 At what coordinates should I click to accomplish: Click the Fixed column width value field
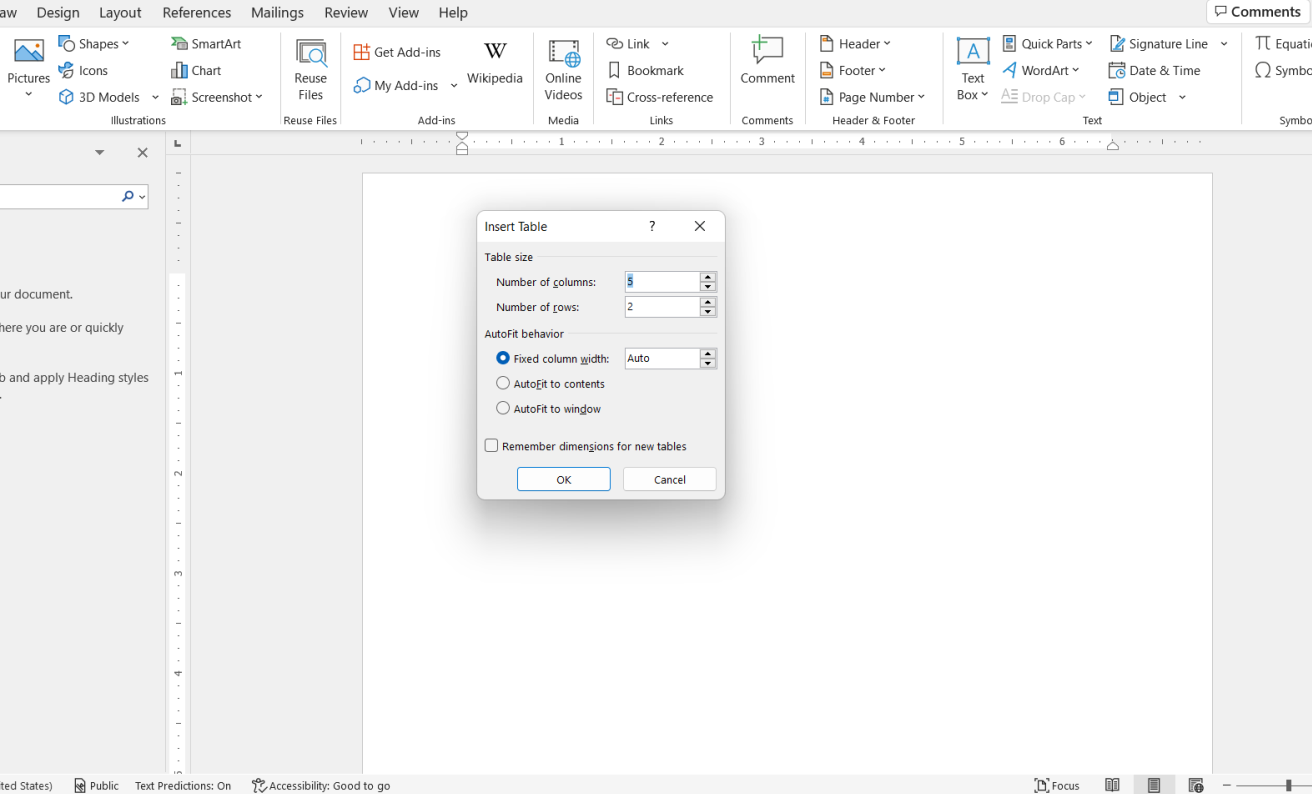(662, 358)
